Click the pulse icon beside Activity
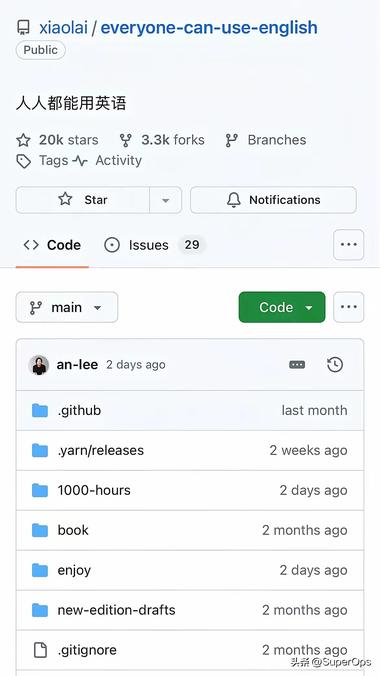This screenshot has width=380, height=676. (80, 161)
